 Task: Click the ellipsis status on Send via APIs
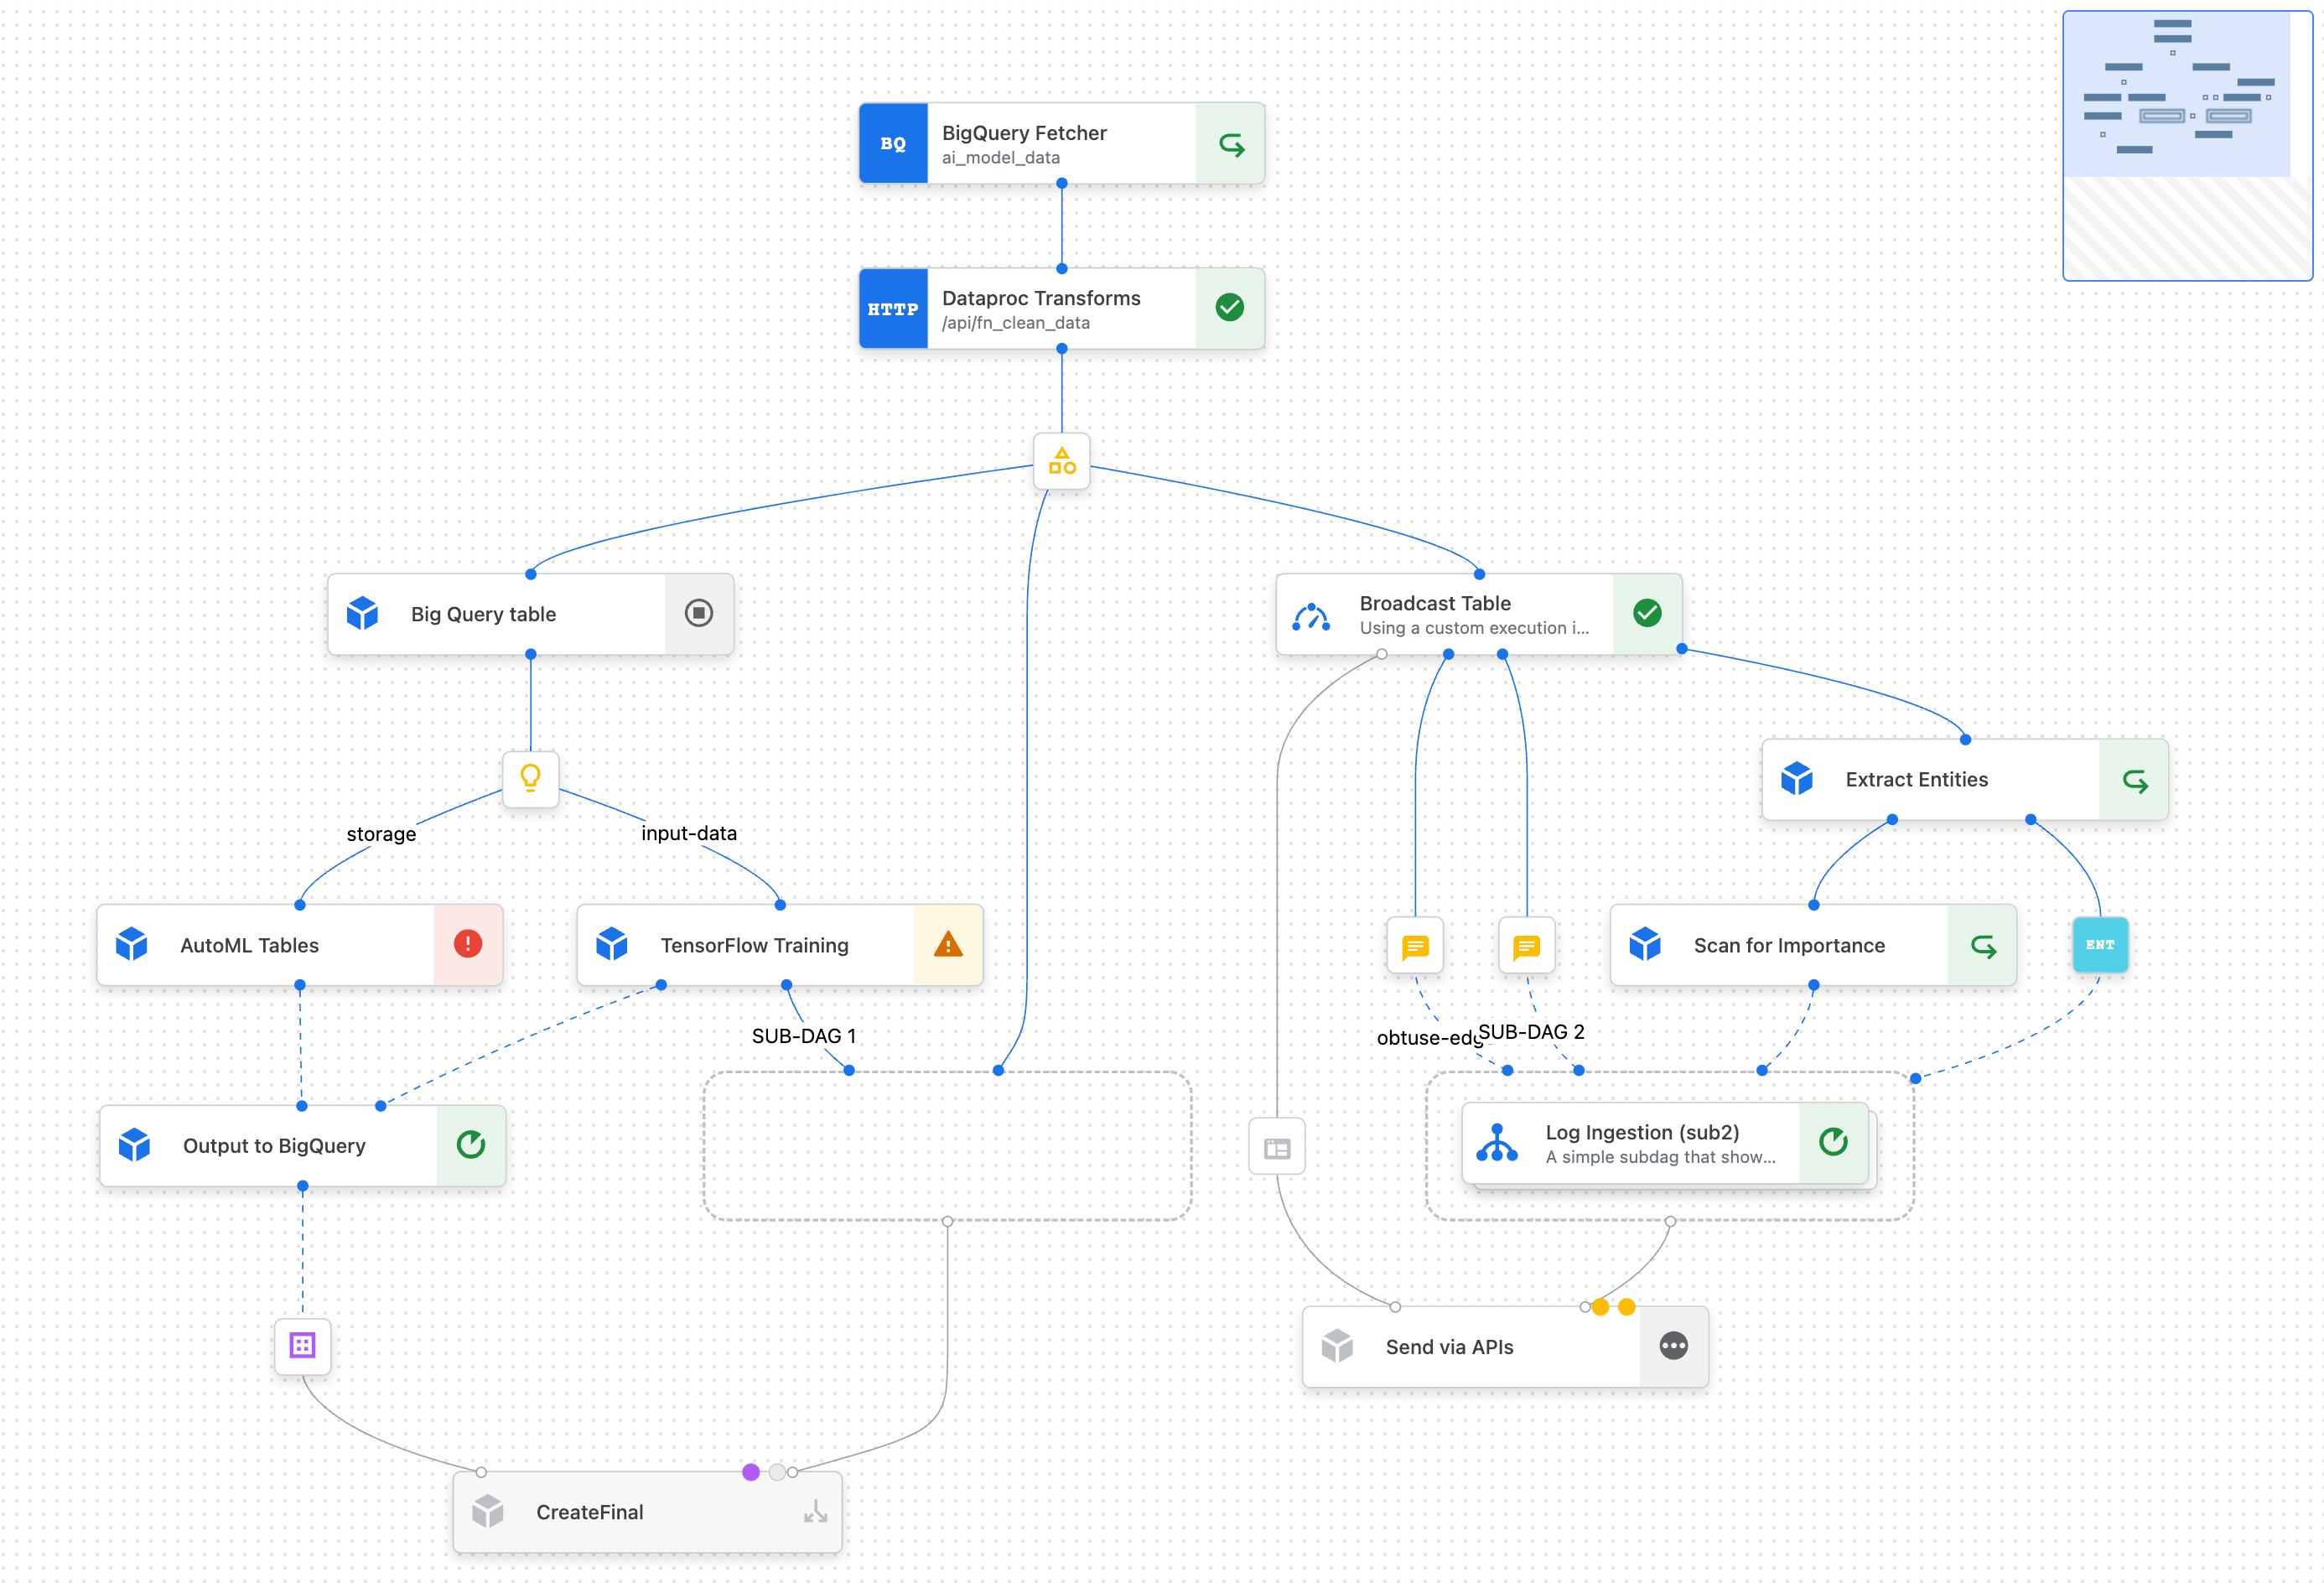pyautogui.click(x=1673, y=1346)
